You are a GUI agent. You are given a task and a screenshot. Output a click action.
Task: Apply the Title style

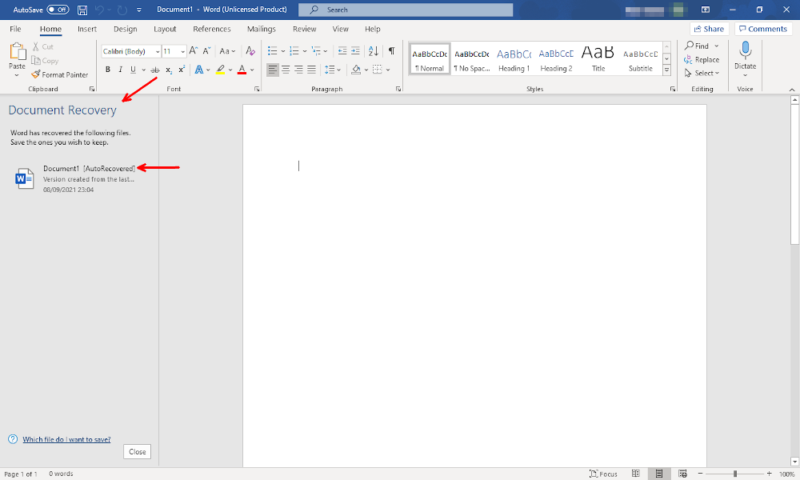(x=598, y=60)
